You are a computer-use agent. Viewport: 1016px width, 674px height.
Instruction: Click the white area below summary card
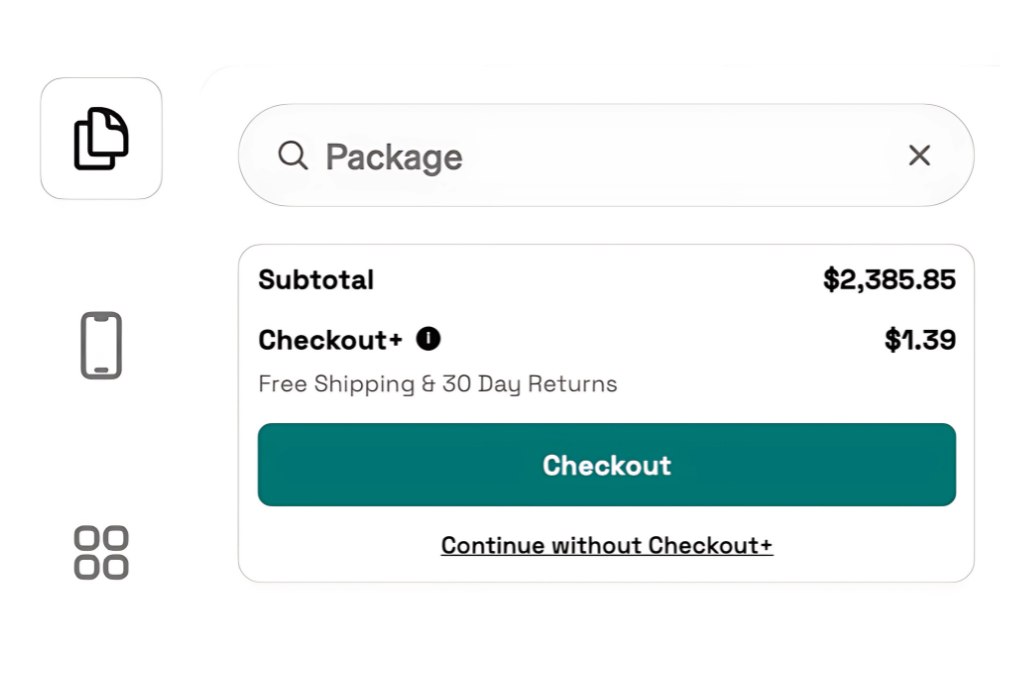point(606,629)
